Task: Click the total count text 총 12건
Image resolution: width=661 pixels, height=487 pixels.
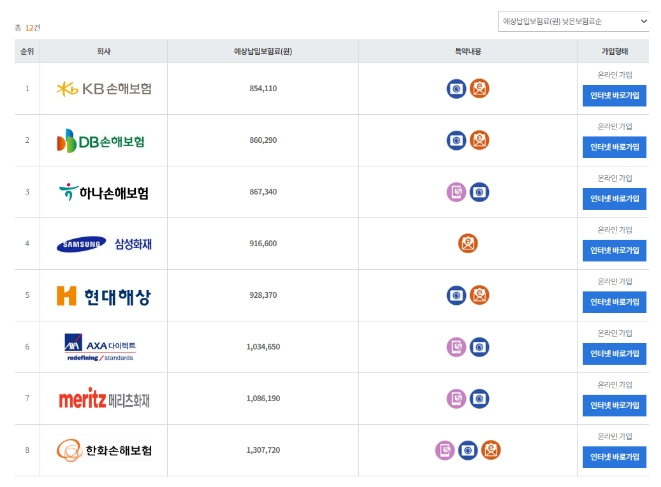Action: (x=27, y=28)
